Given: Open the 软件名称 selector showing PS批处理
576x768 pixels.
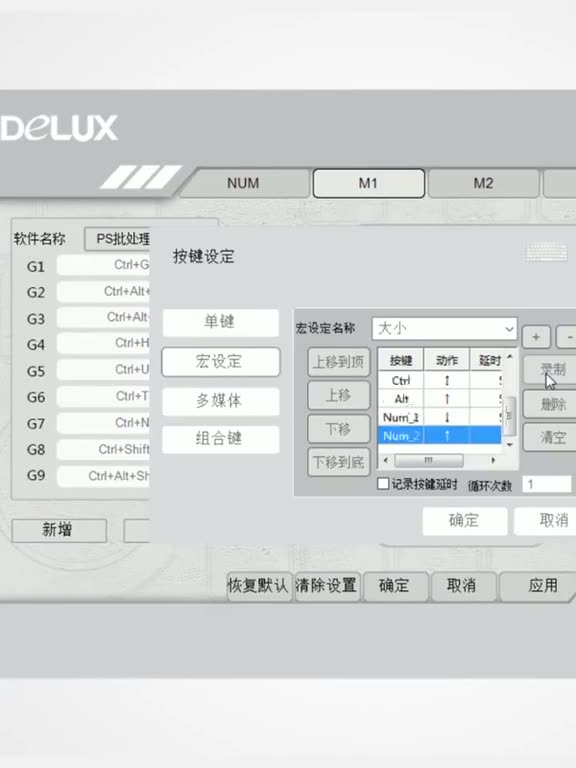Looking at the screenshot, I should pos(118,239).
